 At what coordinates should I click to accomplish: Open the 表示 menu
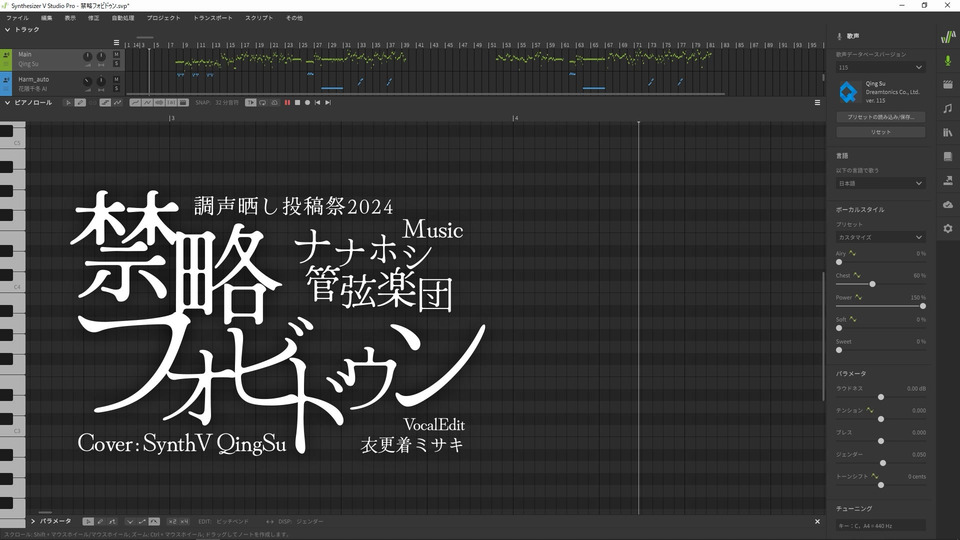(x=70, y=18)
